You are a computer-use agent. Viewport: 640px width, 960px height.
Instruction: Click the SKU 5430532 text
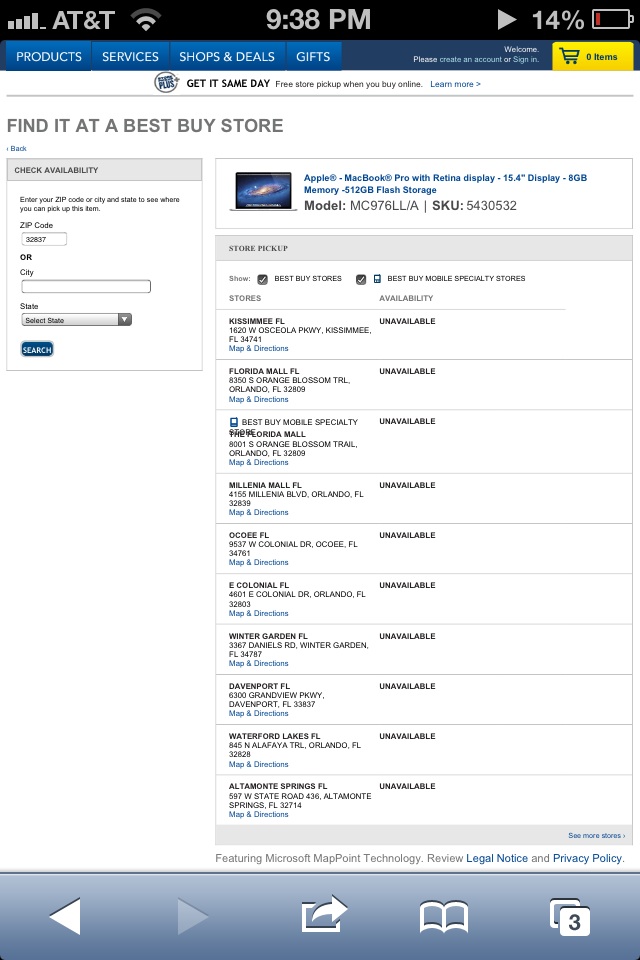(x=475, y=206)
